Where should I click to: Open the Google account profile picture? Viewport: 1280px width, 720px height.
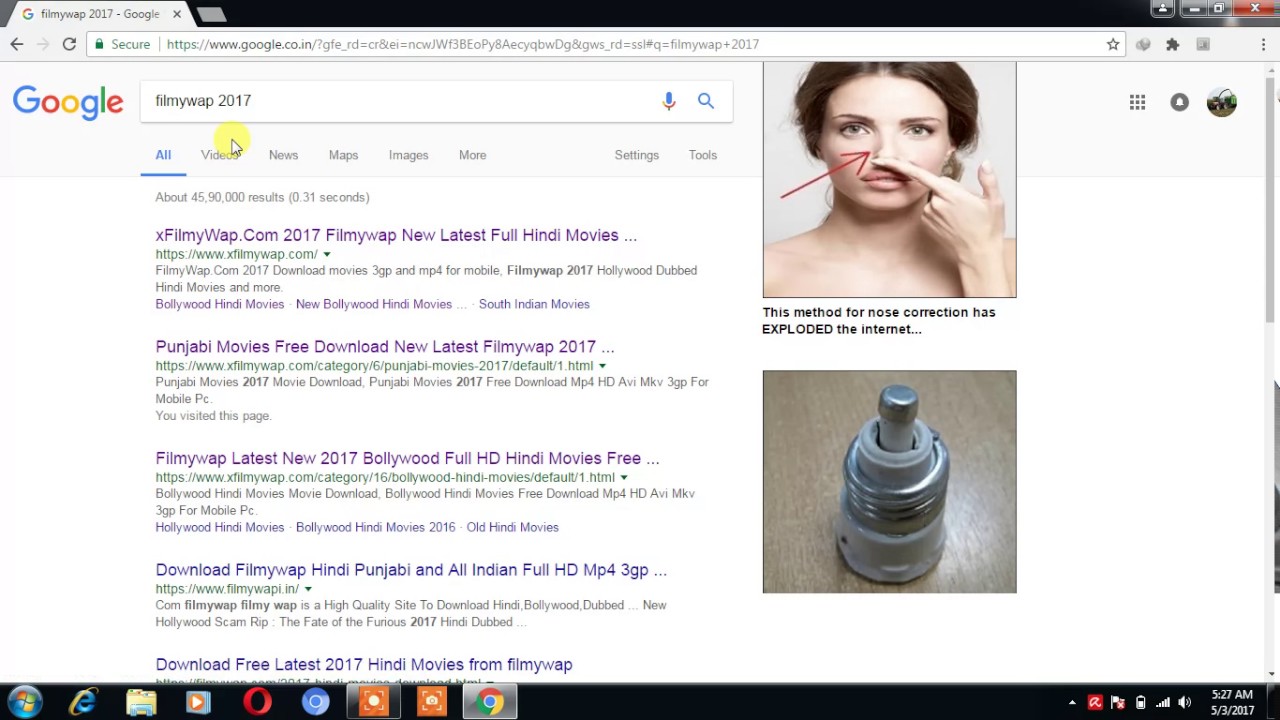coord(1222,102)
